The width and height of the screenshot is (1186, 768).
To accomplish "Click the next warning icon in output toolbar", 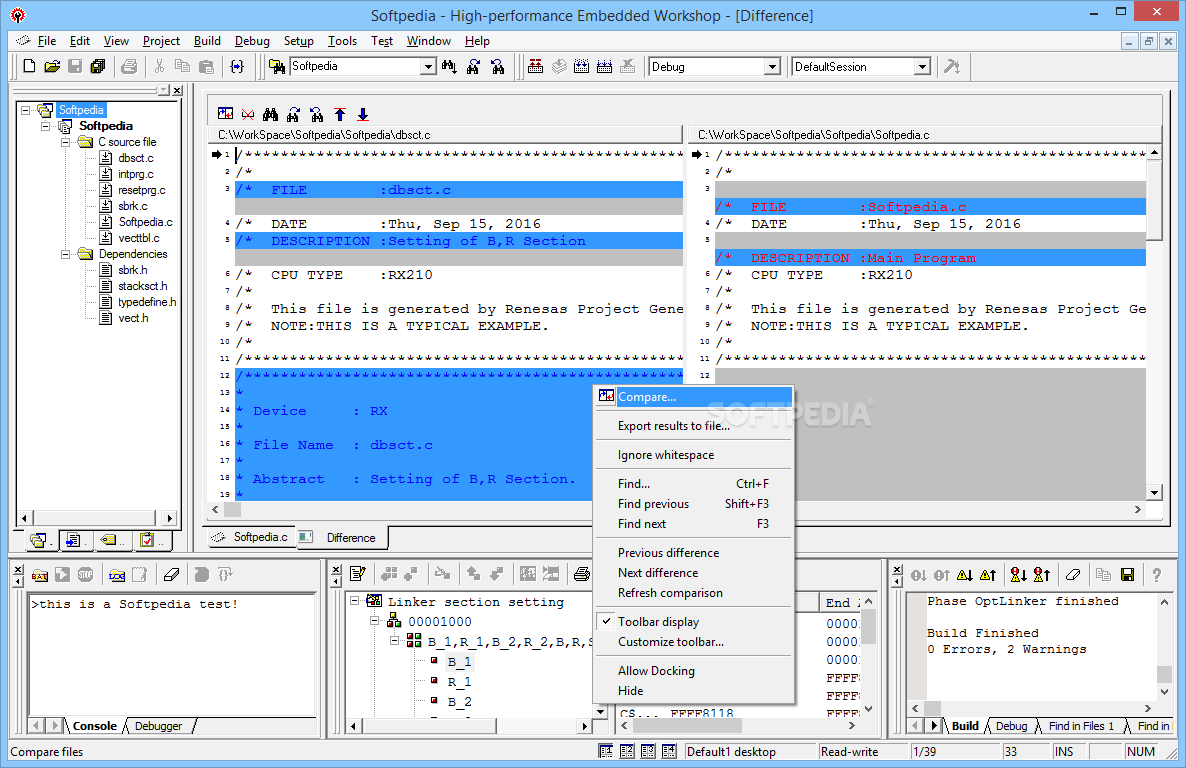I will (x=964, y=575).
